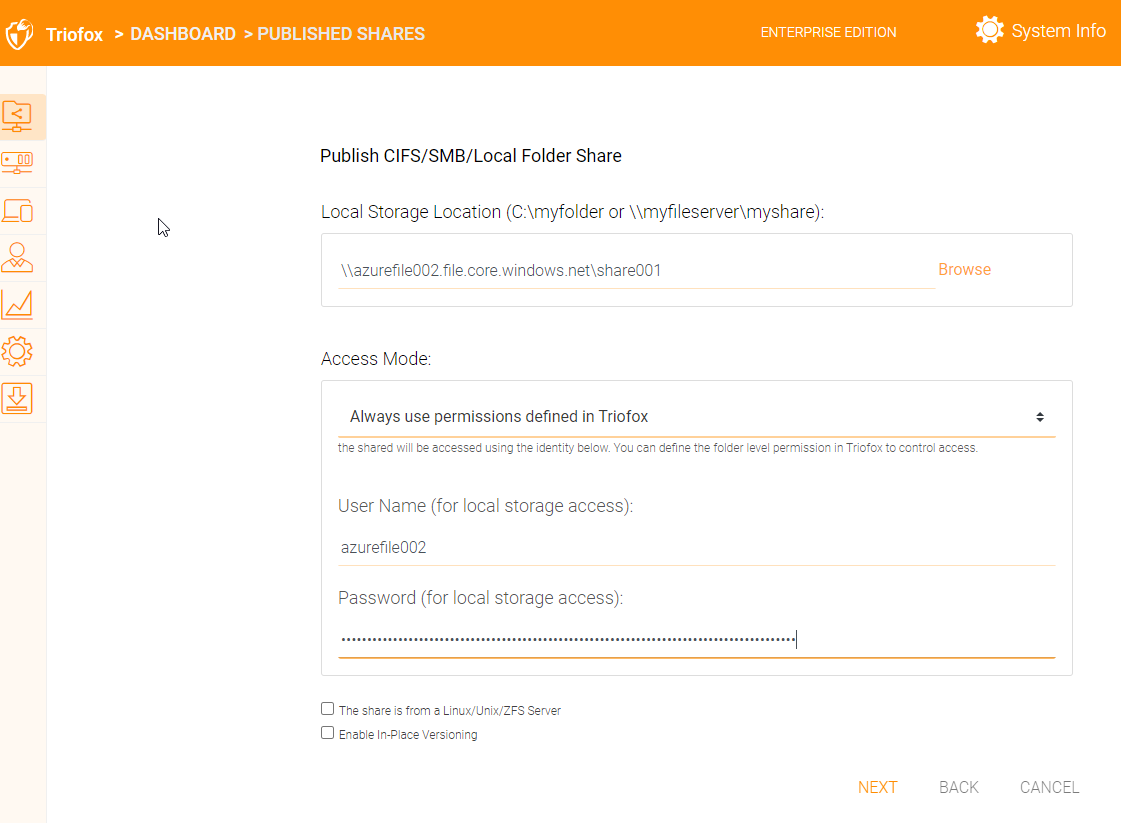Click Browse for storage location
This screenshot has height=823, width=1121.
pos(964,270)
